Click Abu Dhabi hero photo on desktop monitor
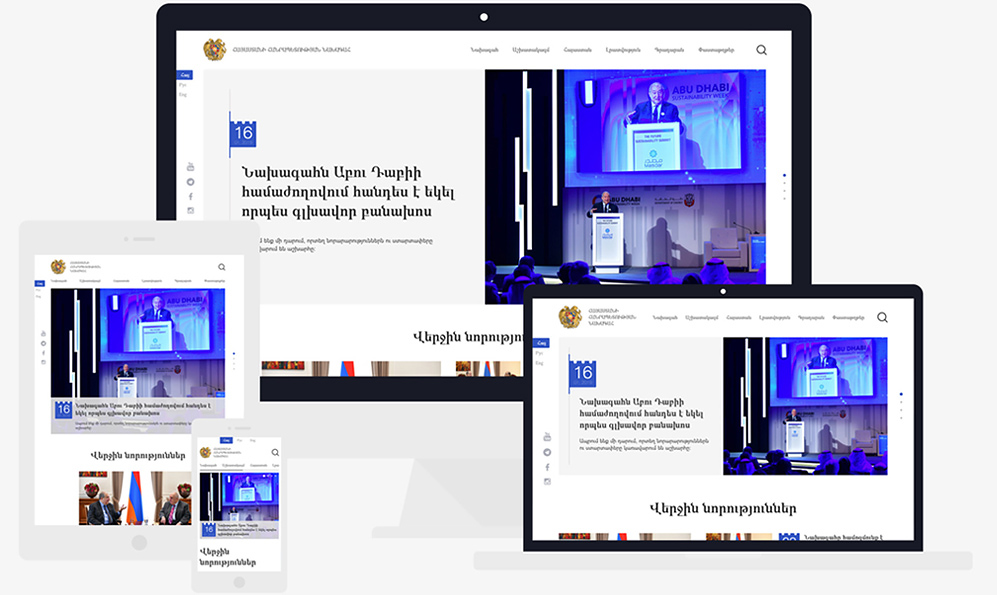This screenshot has height=595, width=997. click(x=625, y=186)
